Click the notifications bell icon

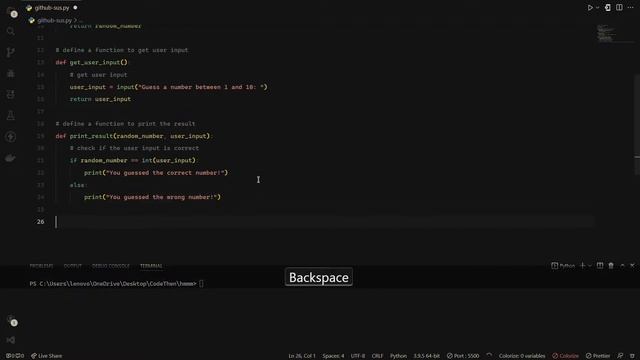pyautogui.click(x=632, y=356)
